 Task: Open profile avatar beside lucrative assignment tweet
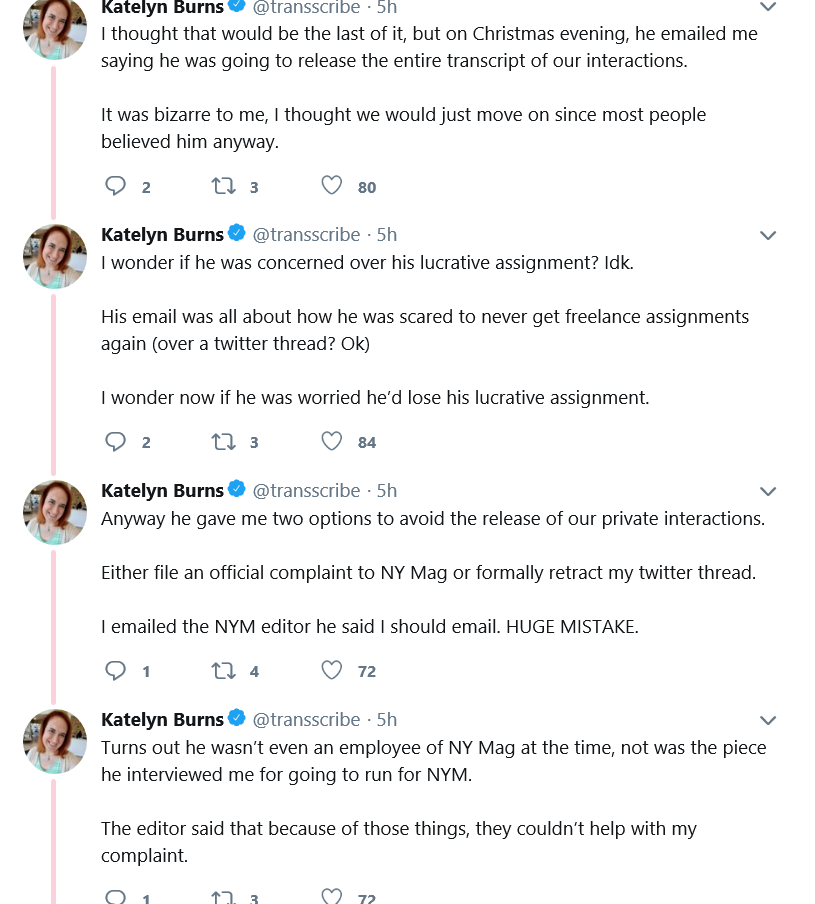tap(55, 256)
